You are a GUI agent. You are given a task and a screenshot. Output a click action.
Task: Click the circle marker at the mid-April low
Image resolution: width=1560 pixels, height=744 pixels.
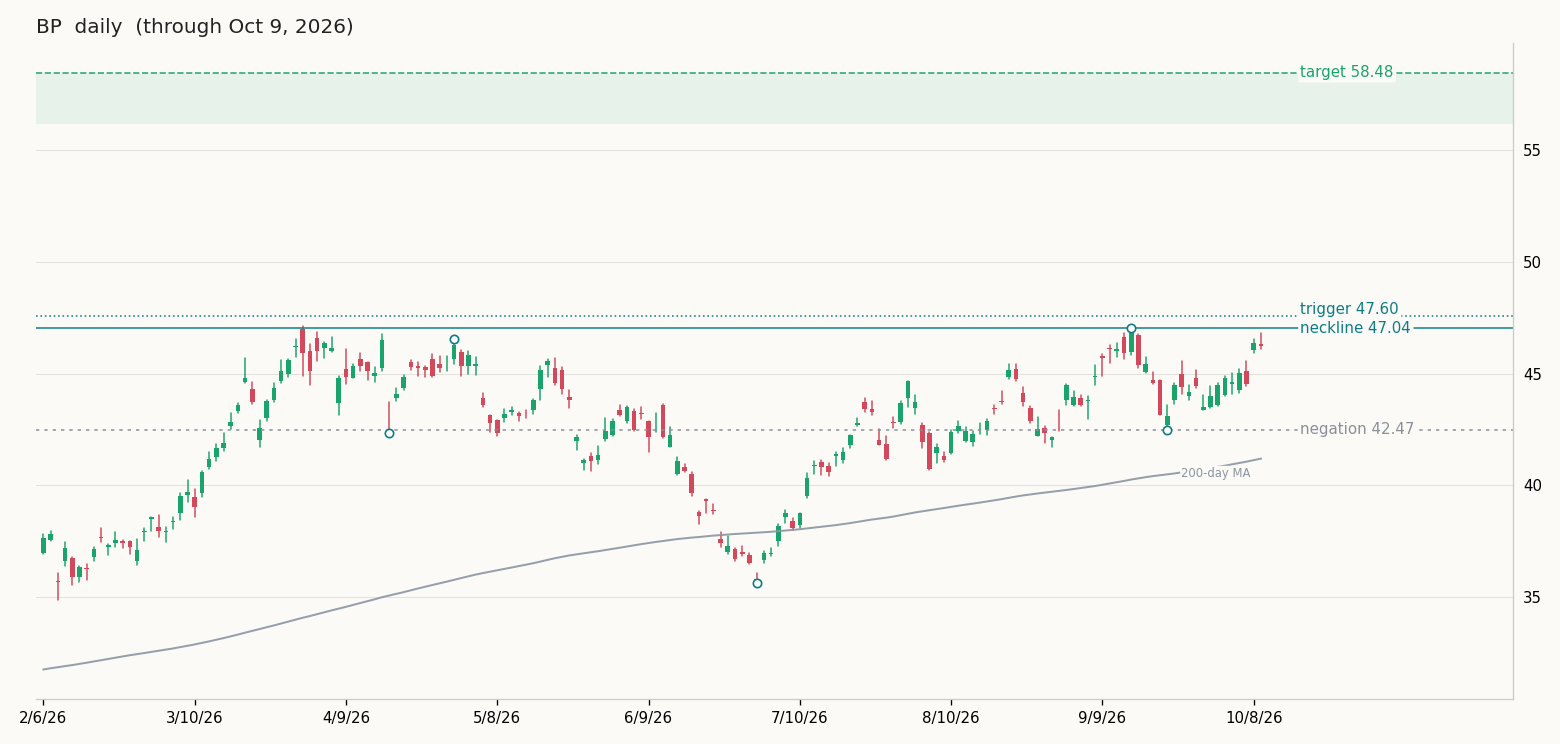[x=389, y=433]
